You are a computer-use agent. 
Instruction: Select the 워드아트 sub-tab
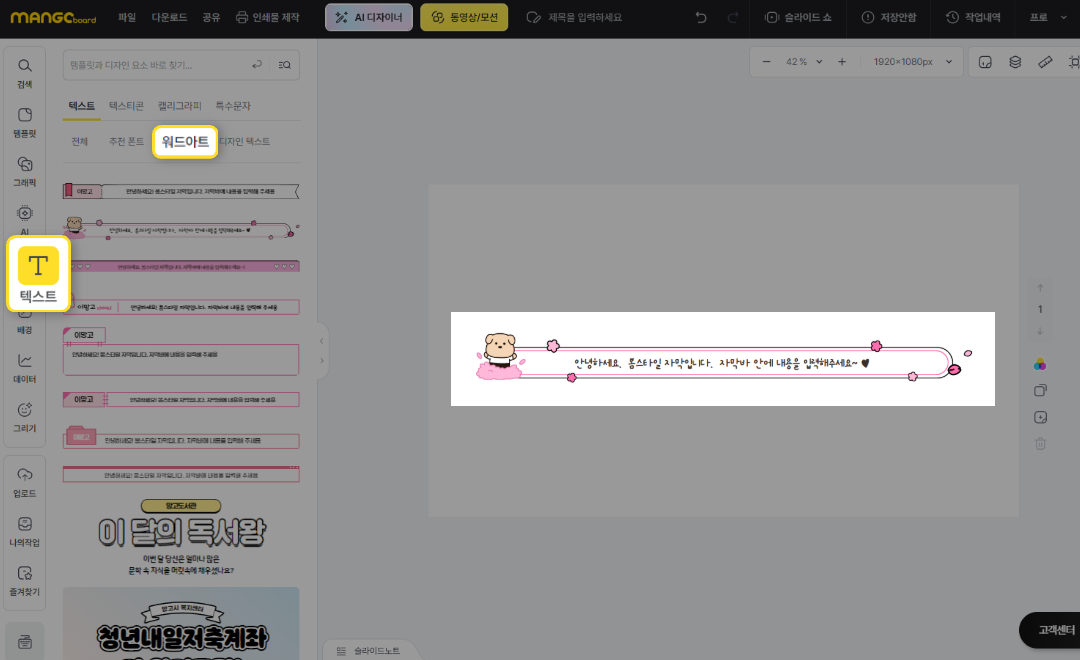click(185, 142)
